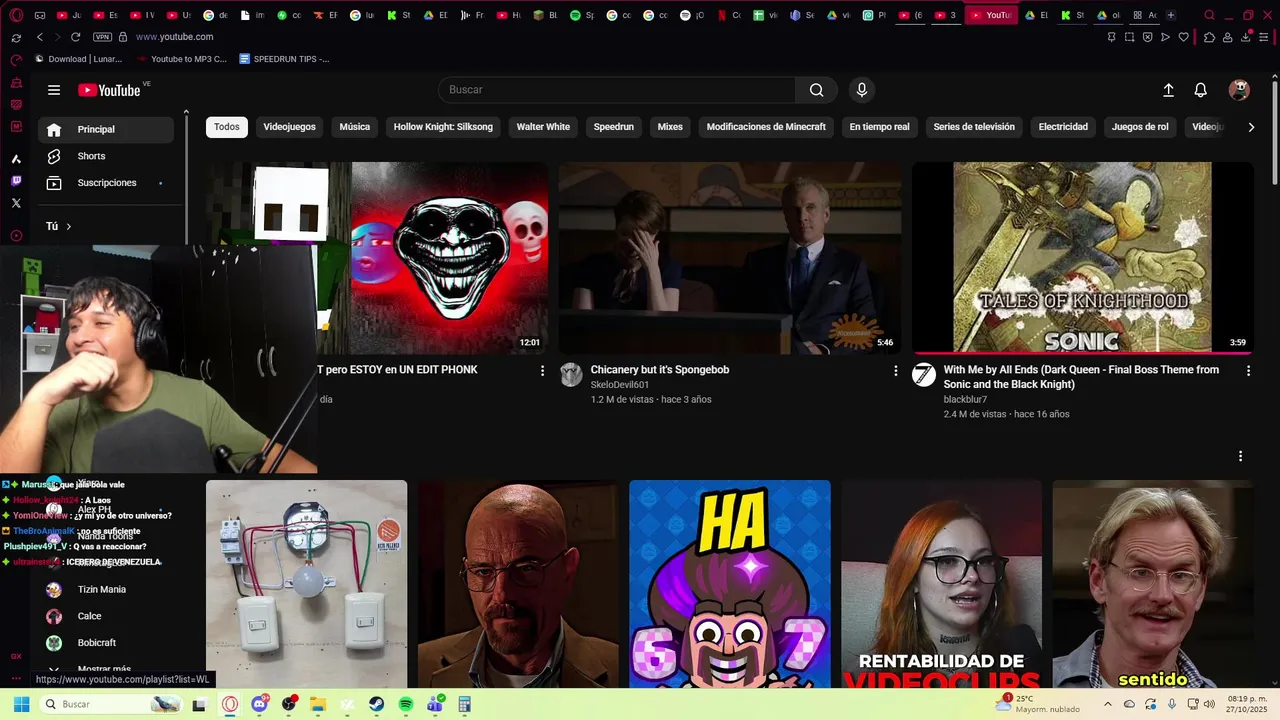Go to Principal in sidebar
1280x720 pixels.
tap(106, 129)
